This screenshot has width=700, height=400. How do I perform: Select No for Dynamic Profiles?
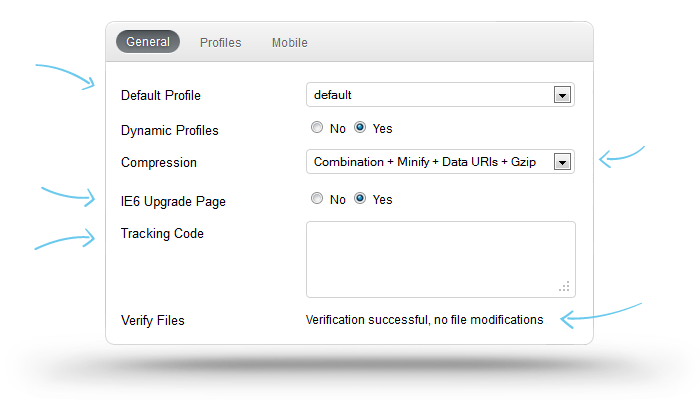[317, 128]
